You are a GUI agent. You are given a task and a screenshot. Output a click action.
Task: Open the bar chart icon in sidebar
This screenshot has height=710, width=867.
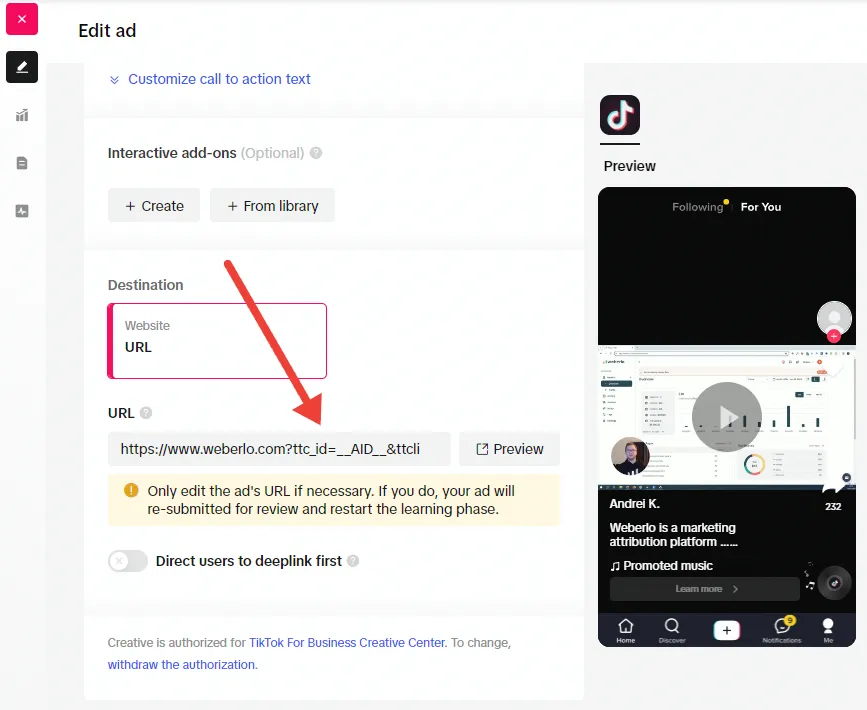coord(22,115)
